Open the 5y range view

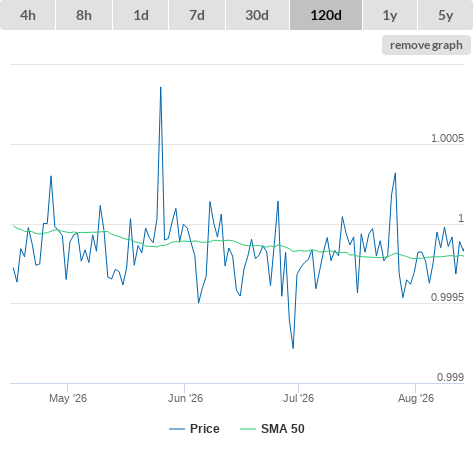(x=445, y=15)
